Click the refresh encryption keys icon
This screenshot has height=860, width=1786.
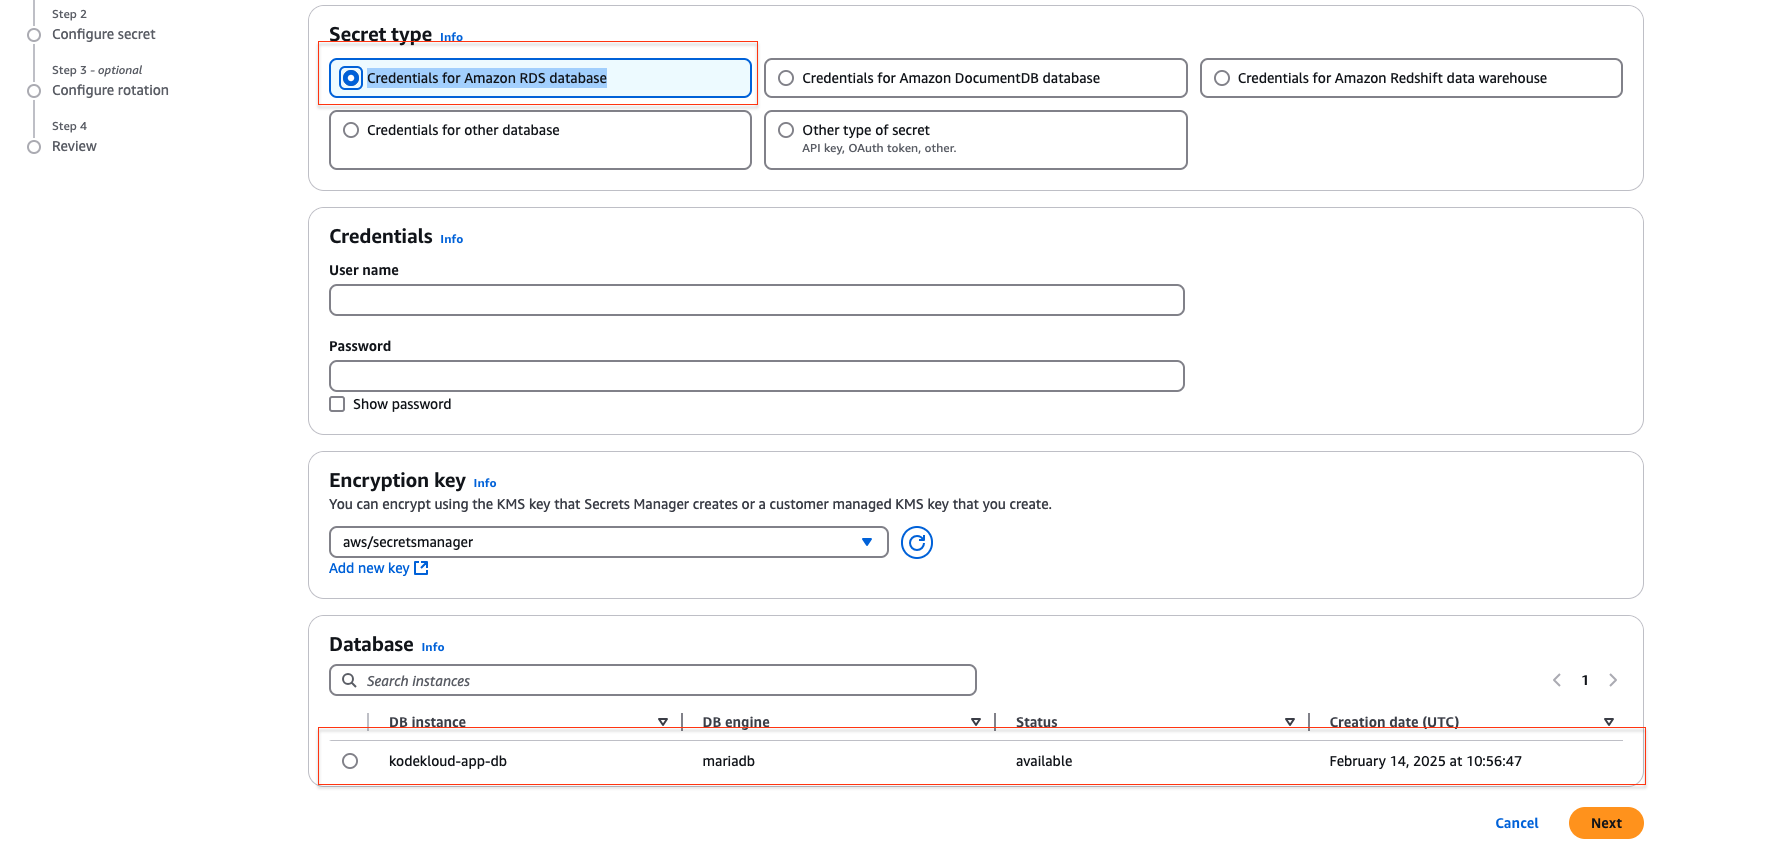point(916,542)
